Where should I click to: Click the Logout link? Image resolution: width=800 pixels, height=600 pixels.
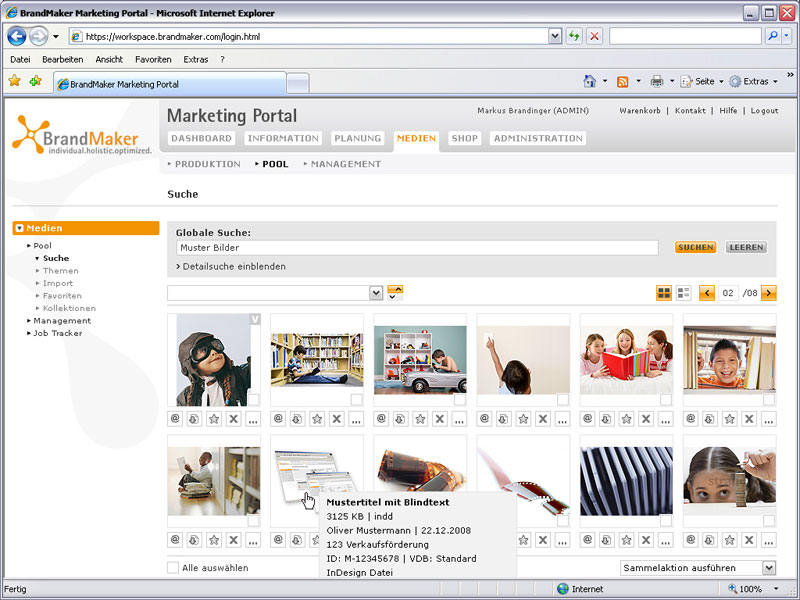tap(764, 111)
